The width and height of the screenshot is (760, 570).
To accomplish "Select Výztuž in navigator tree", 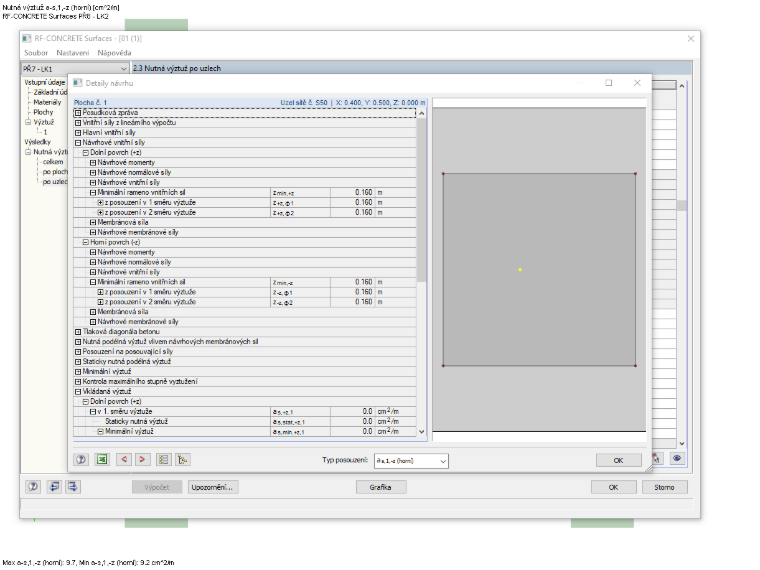I will pos(44,122).
